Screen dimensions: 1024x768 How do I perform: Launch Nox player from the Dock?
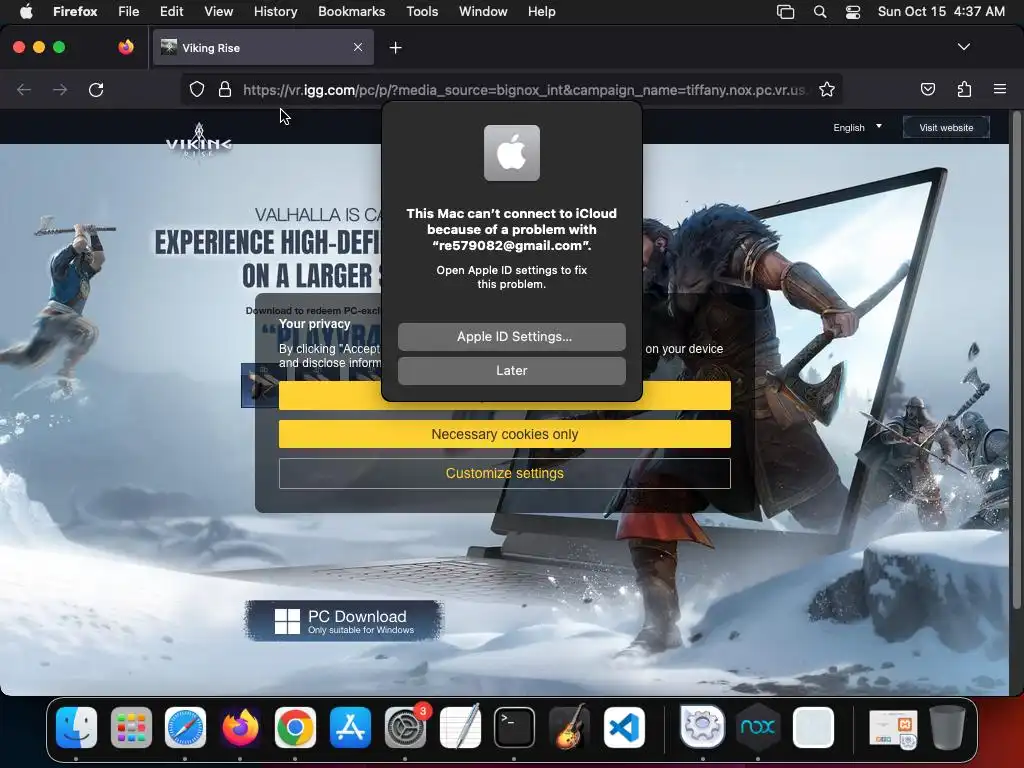tap(758, 728)
